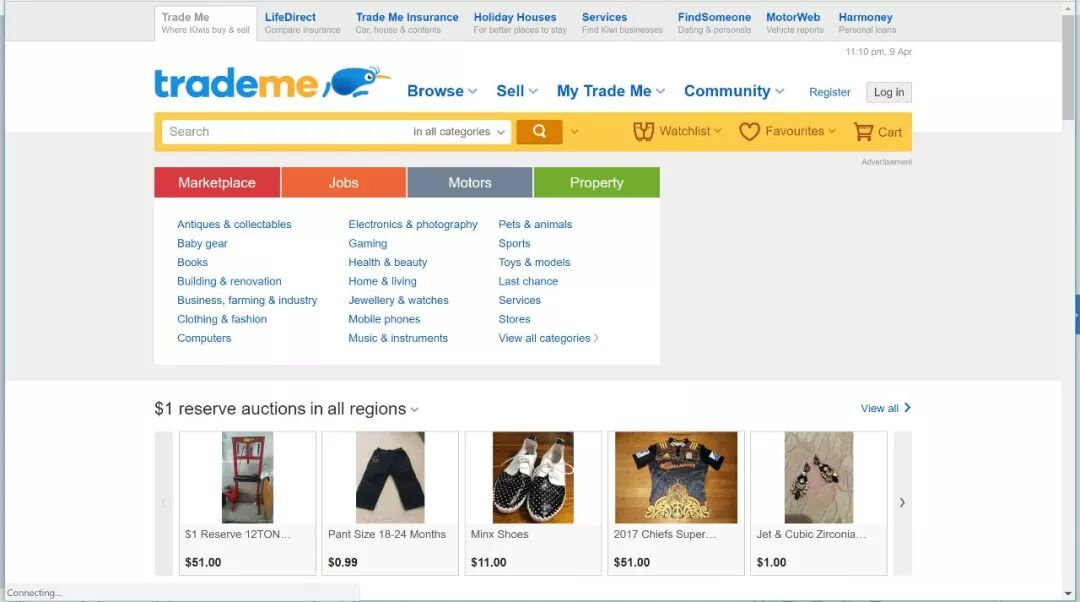Advance carousel with right arrow
The height and width of the screenshot is (602, 1080).
coord(902,503)
